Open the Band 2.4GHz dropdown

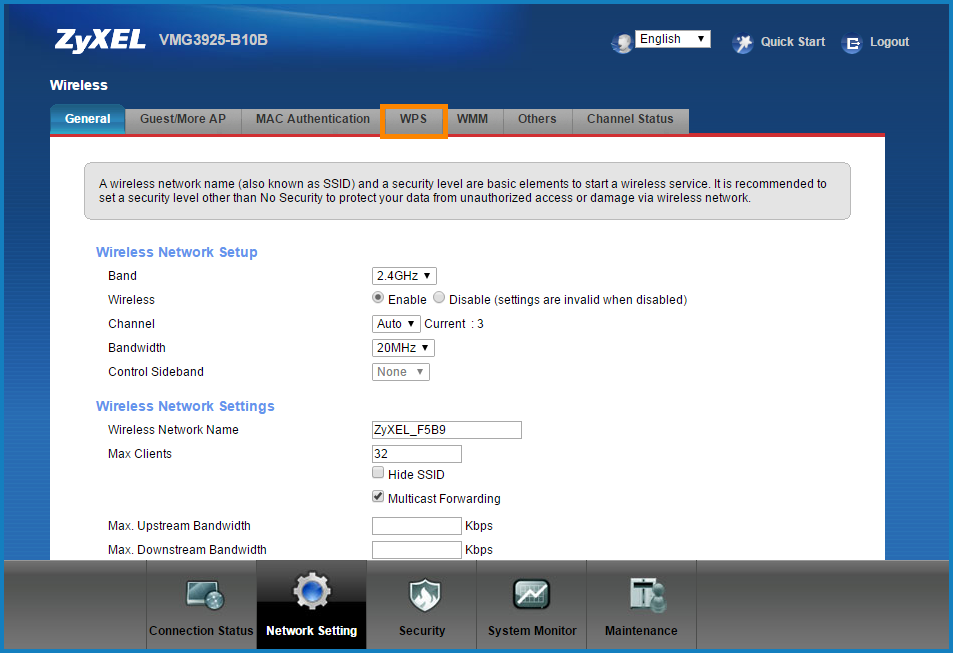coord(404,276)
